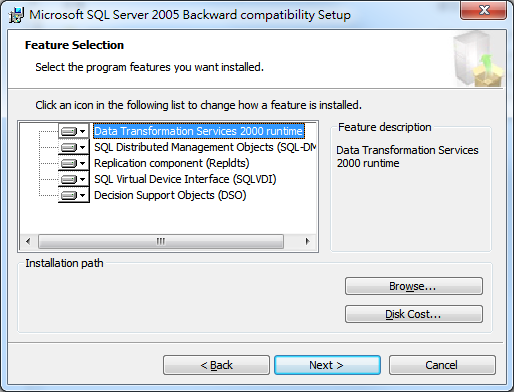This screenshot has width=514, height=392.
Task: Select Replication component (Repldts) feature
Action: click(x=172, y=163)
